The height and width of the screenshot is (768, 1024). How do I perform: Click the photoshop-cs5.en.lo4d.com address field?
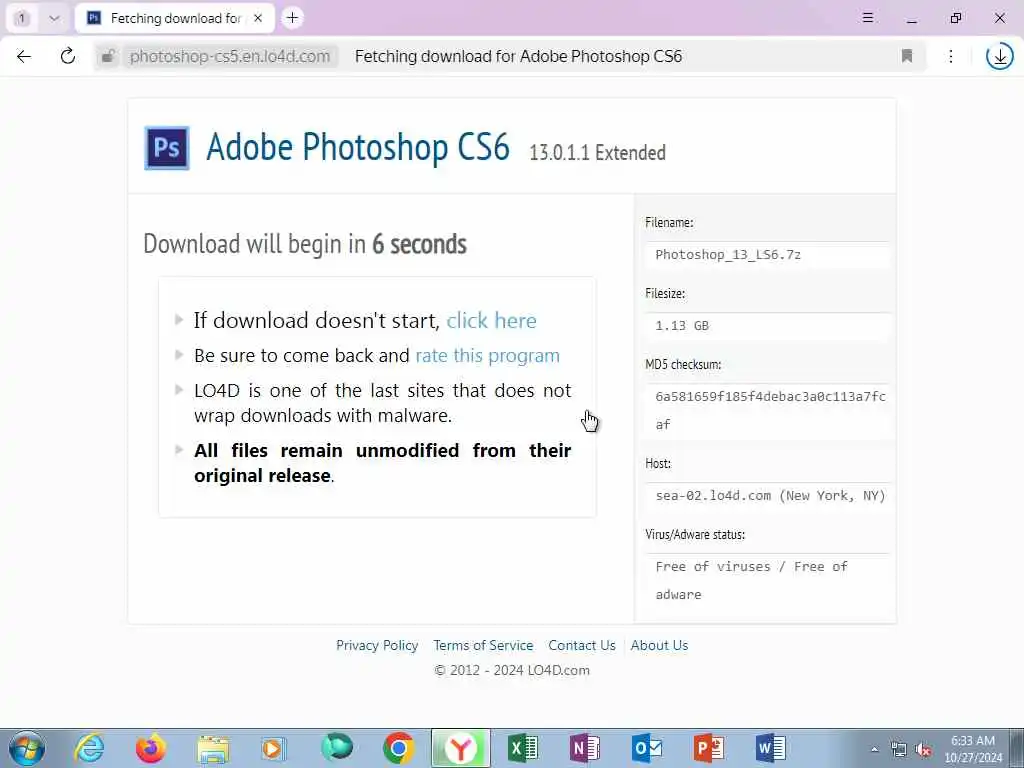[230, 56]
